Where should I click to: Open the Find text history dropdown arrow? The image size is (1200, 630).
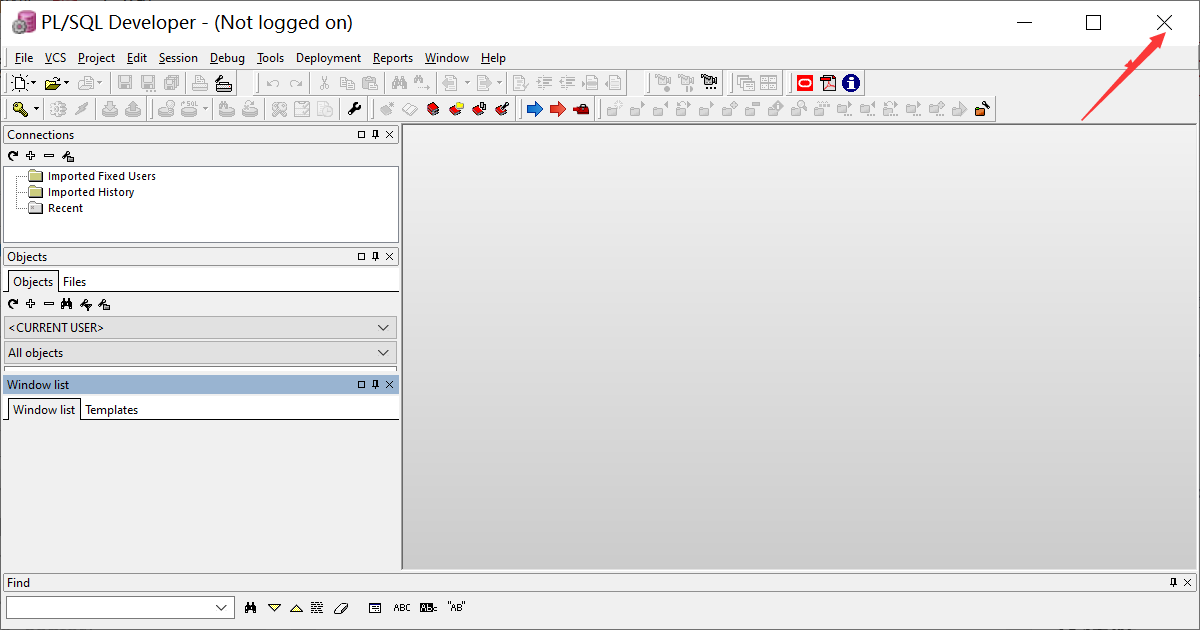222,607
